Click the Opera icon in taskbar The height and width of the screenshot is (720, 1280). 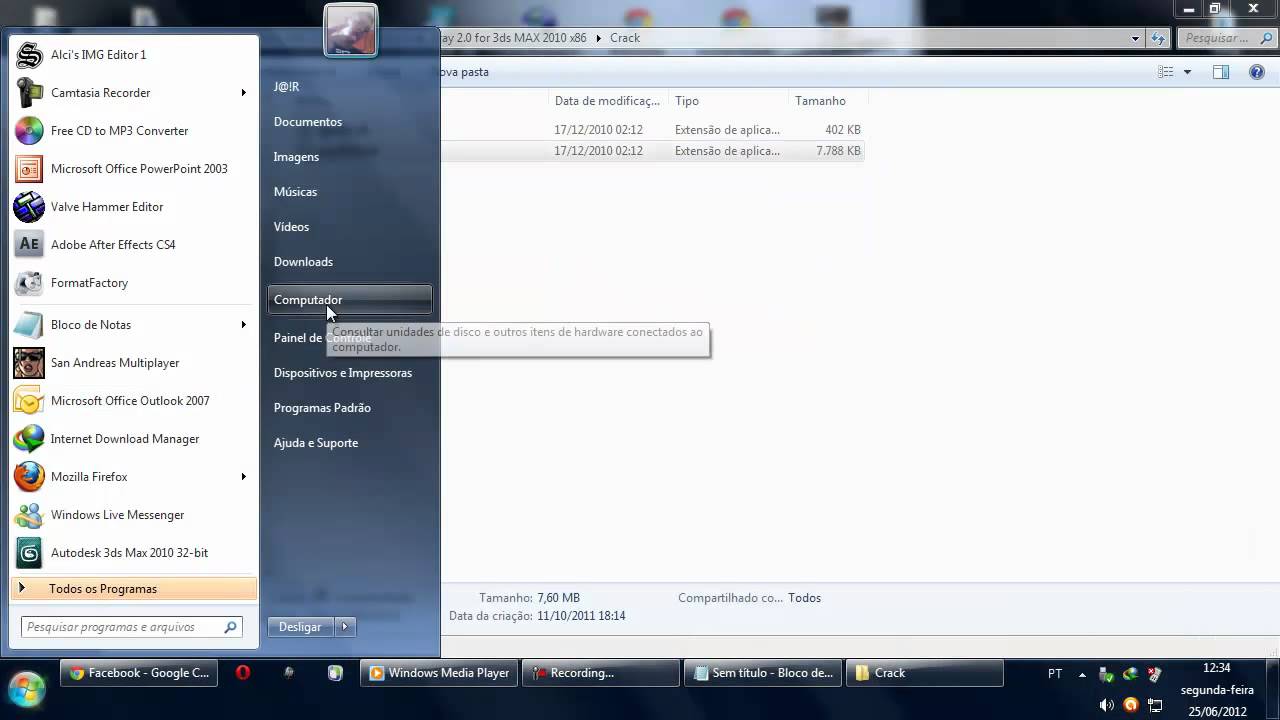(x=242, y=673)
